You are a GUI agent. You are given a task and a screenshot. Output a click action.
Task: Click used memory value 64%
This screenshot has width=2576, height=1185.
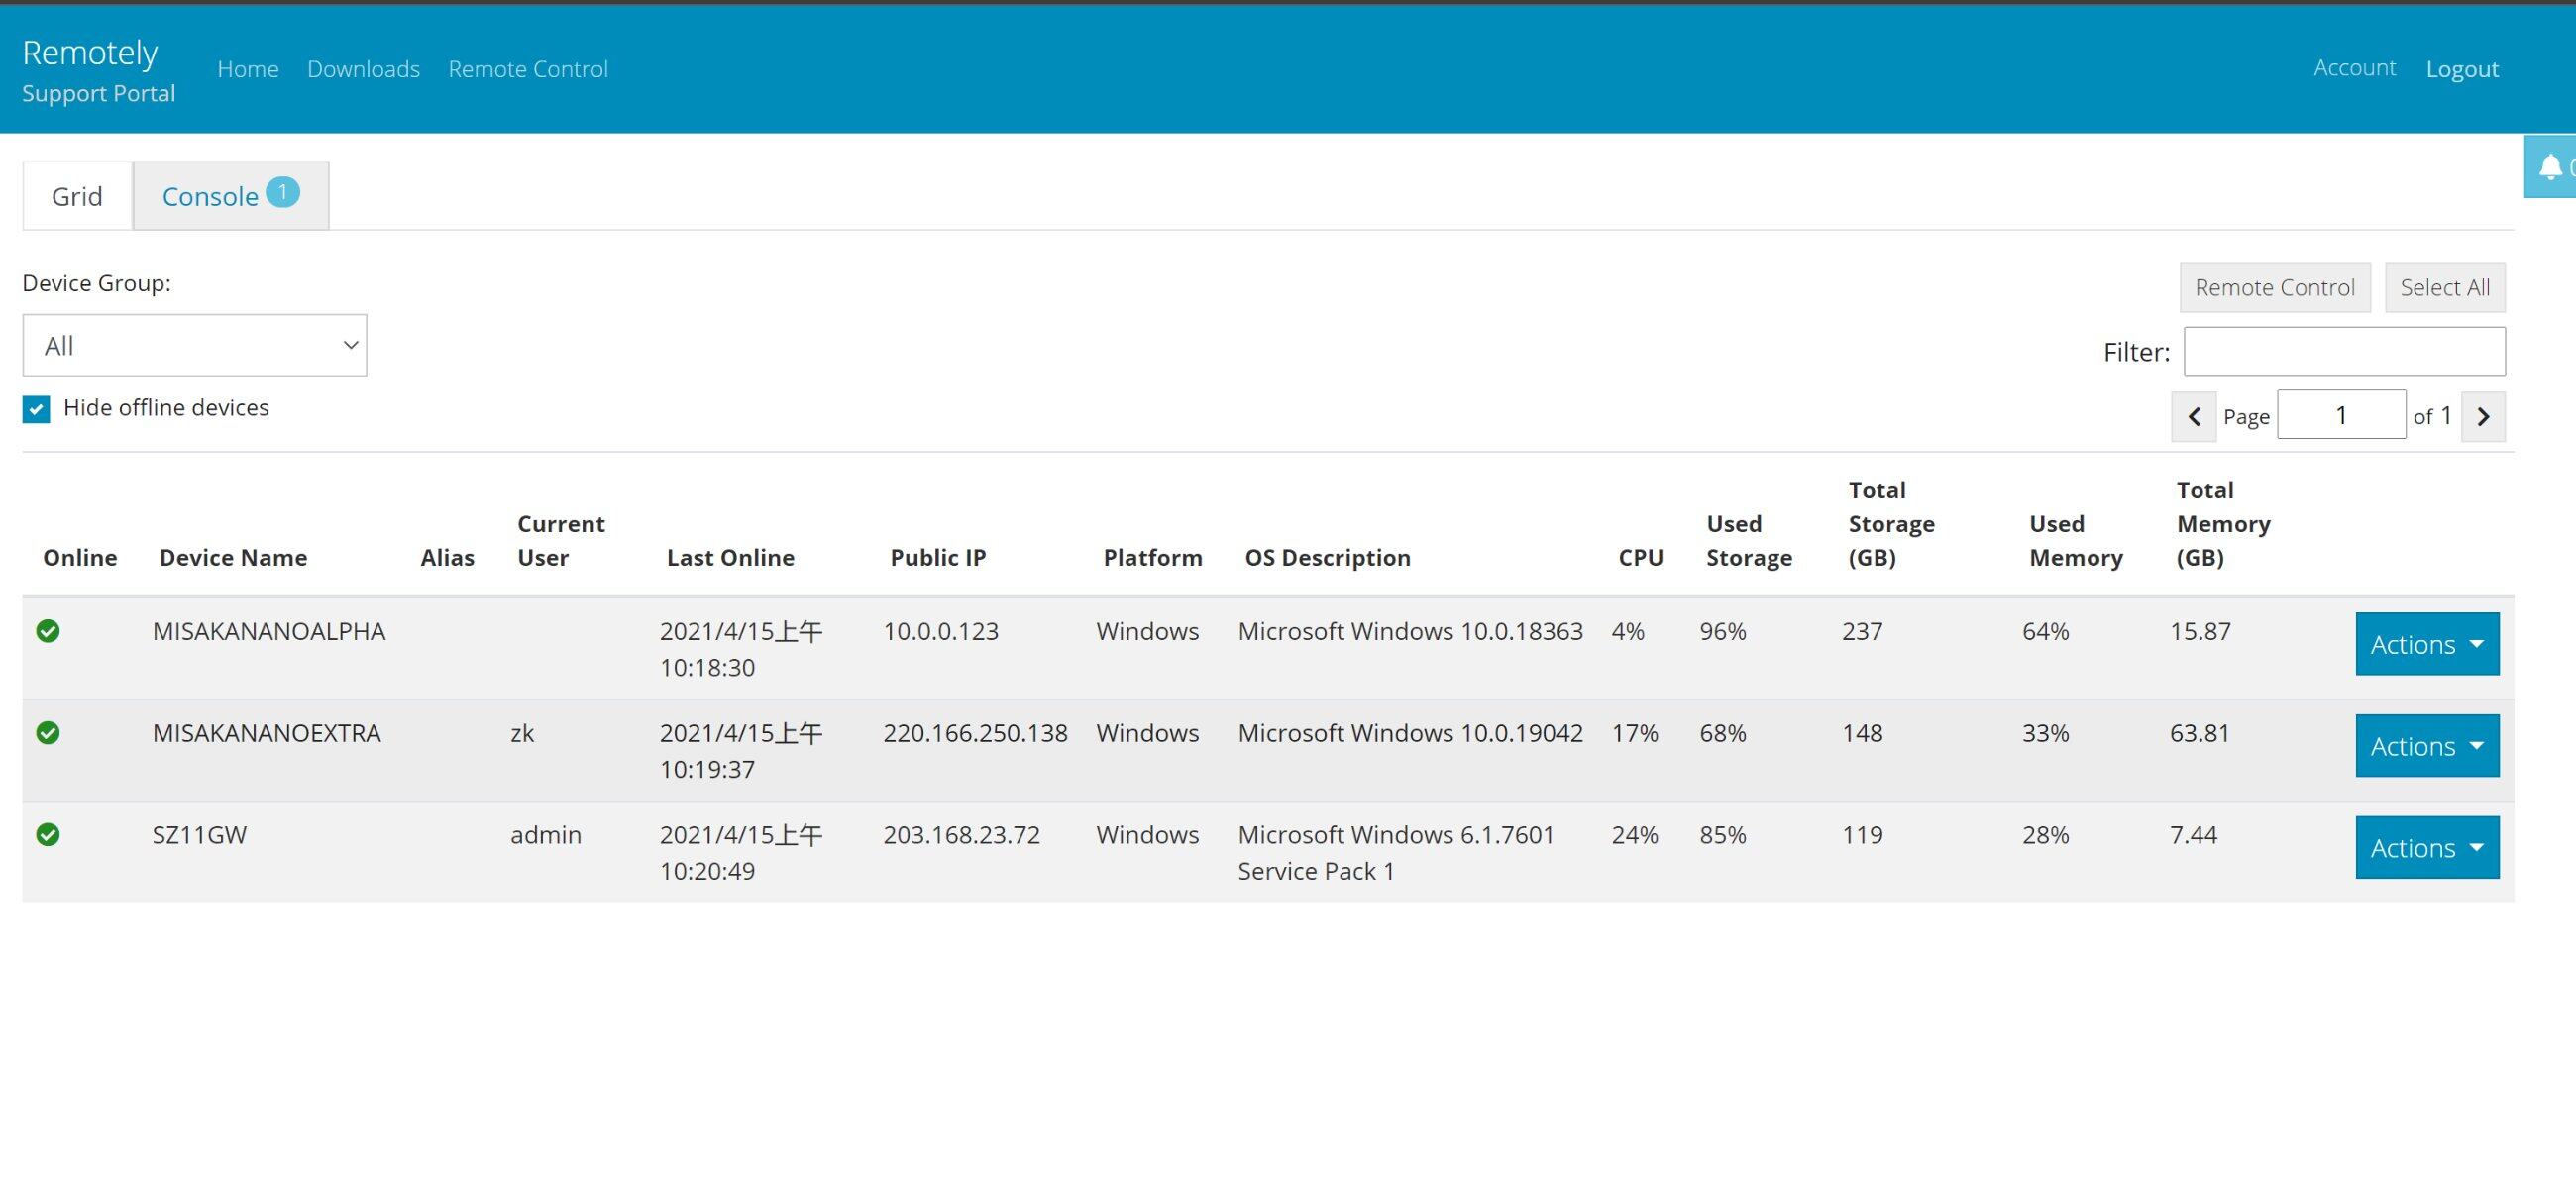click(2045, 631)
